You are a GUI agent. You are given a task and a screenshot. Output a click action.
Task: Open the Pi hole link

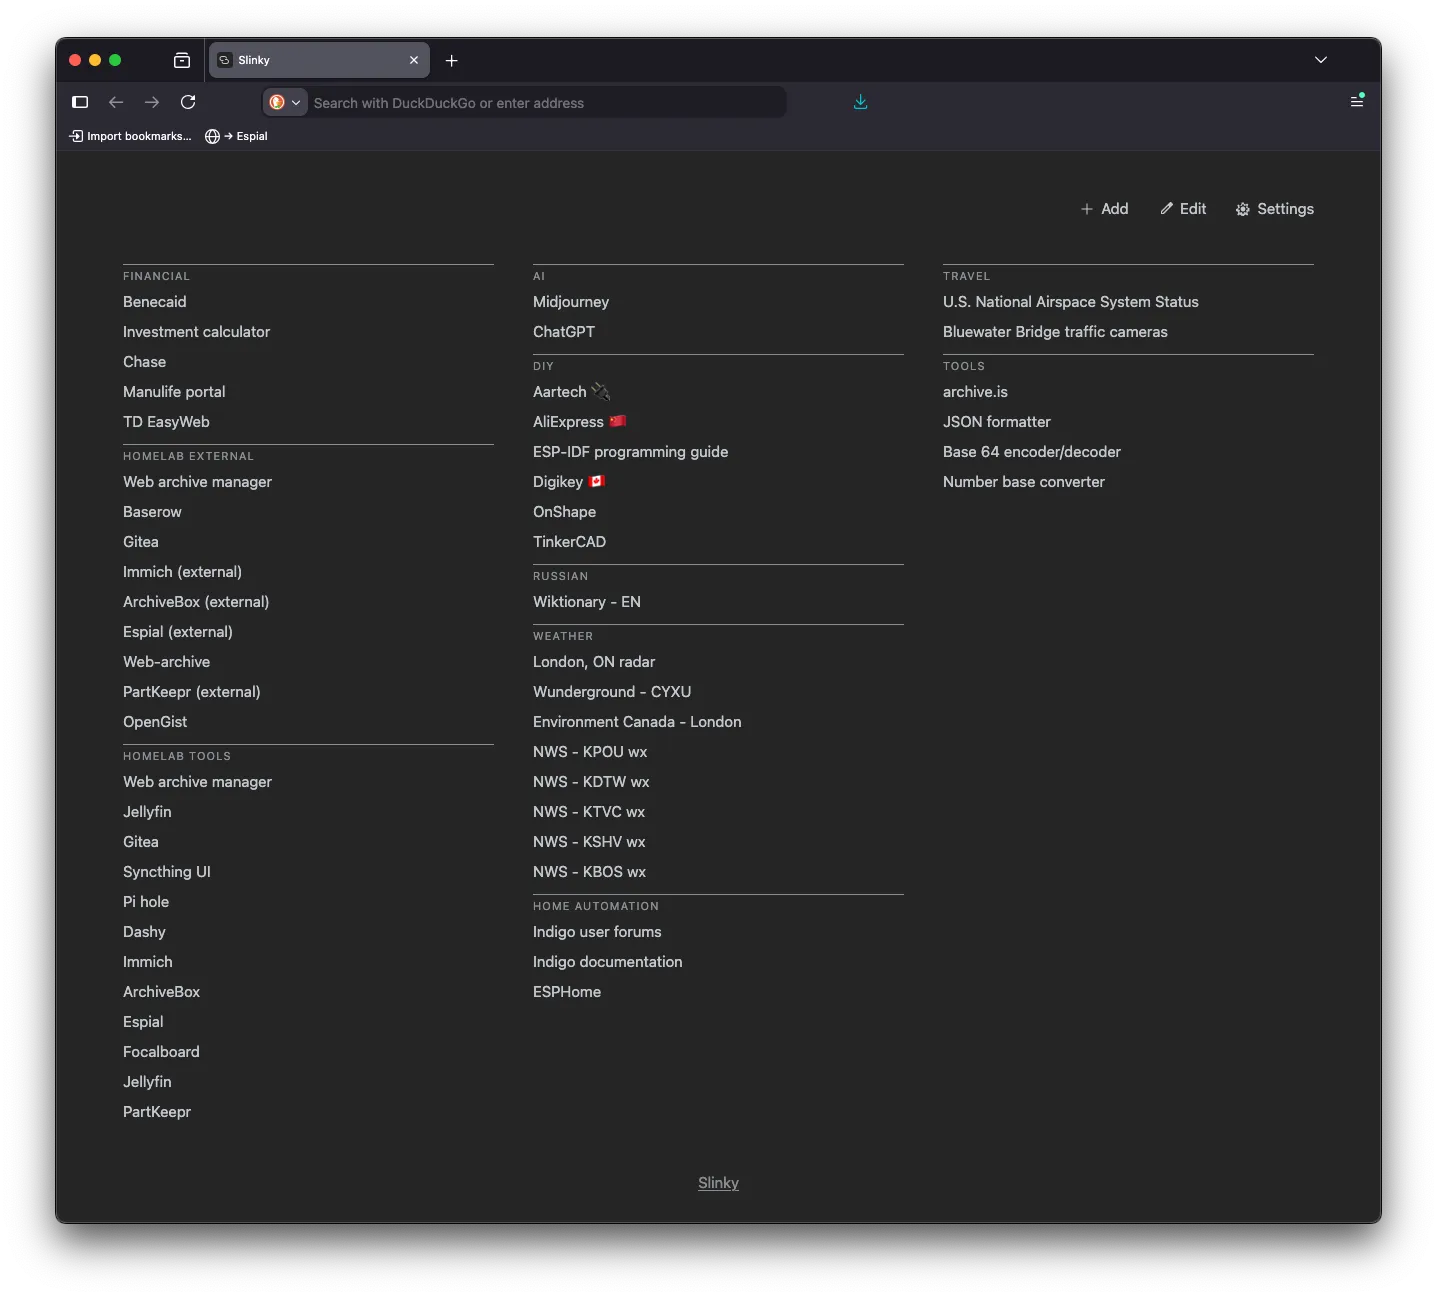point(146,902)
